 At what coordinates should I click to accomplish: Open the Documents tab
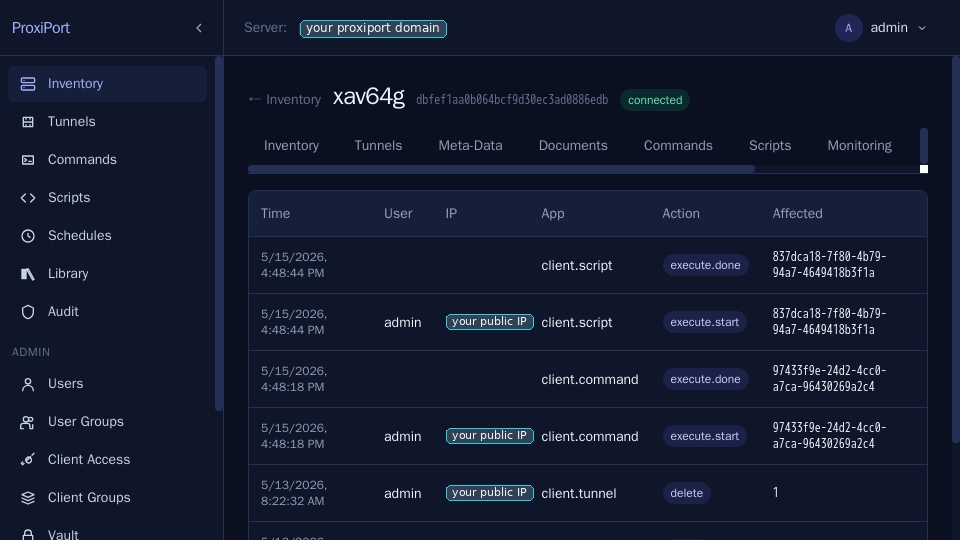pyautogui.click(x=573, y=146)
